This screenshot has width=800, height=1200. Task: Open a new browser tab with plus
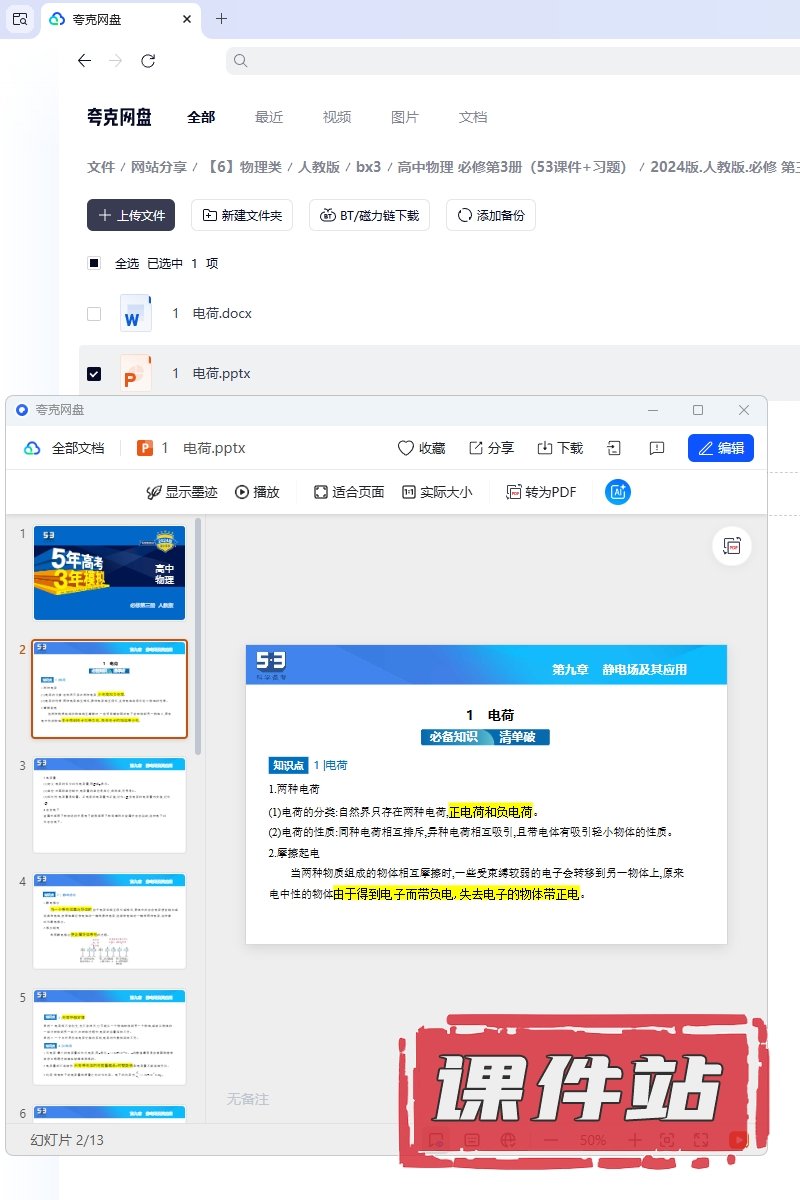click(222, 19)
